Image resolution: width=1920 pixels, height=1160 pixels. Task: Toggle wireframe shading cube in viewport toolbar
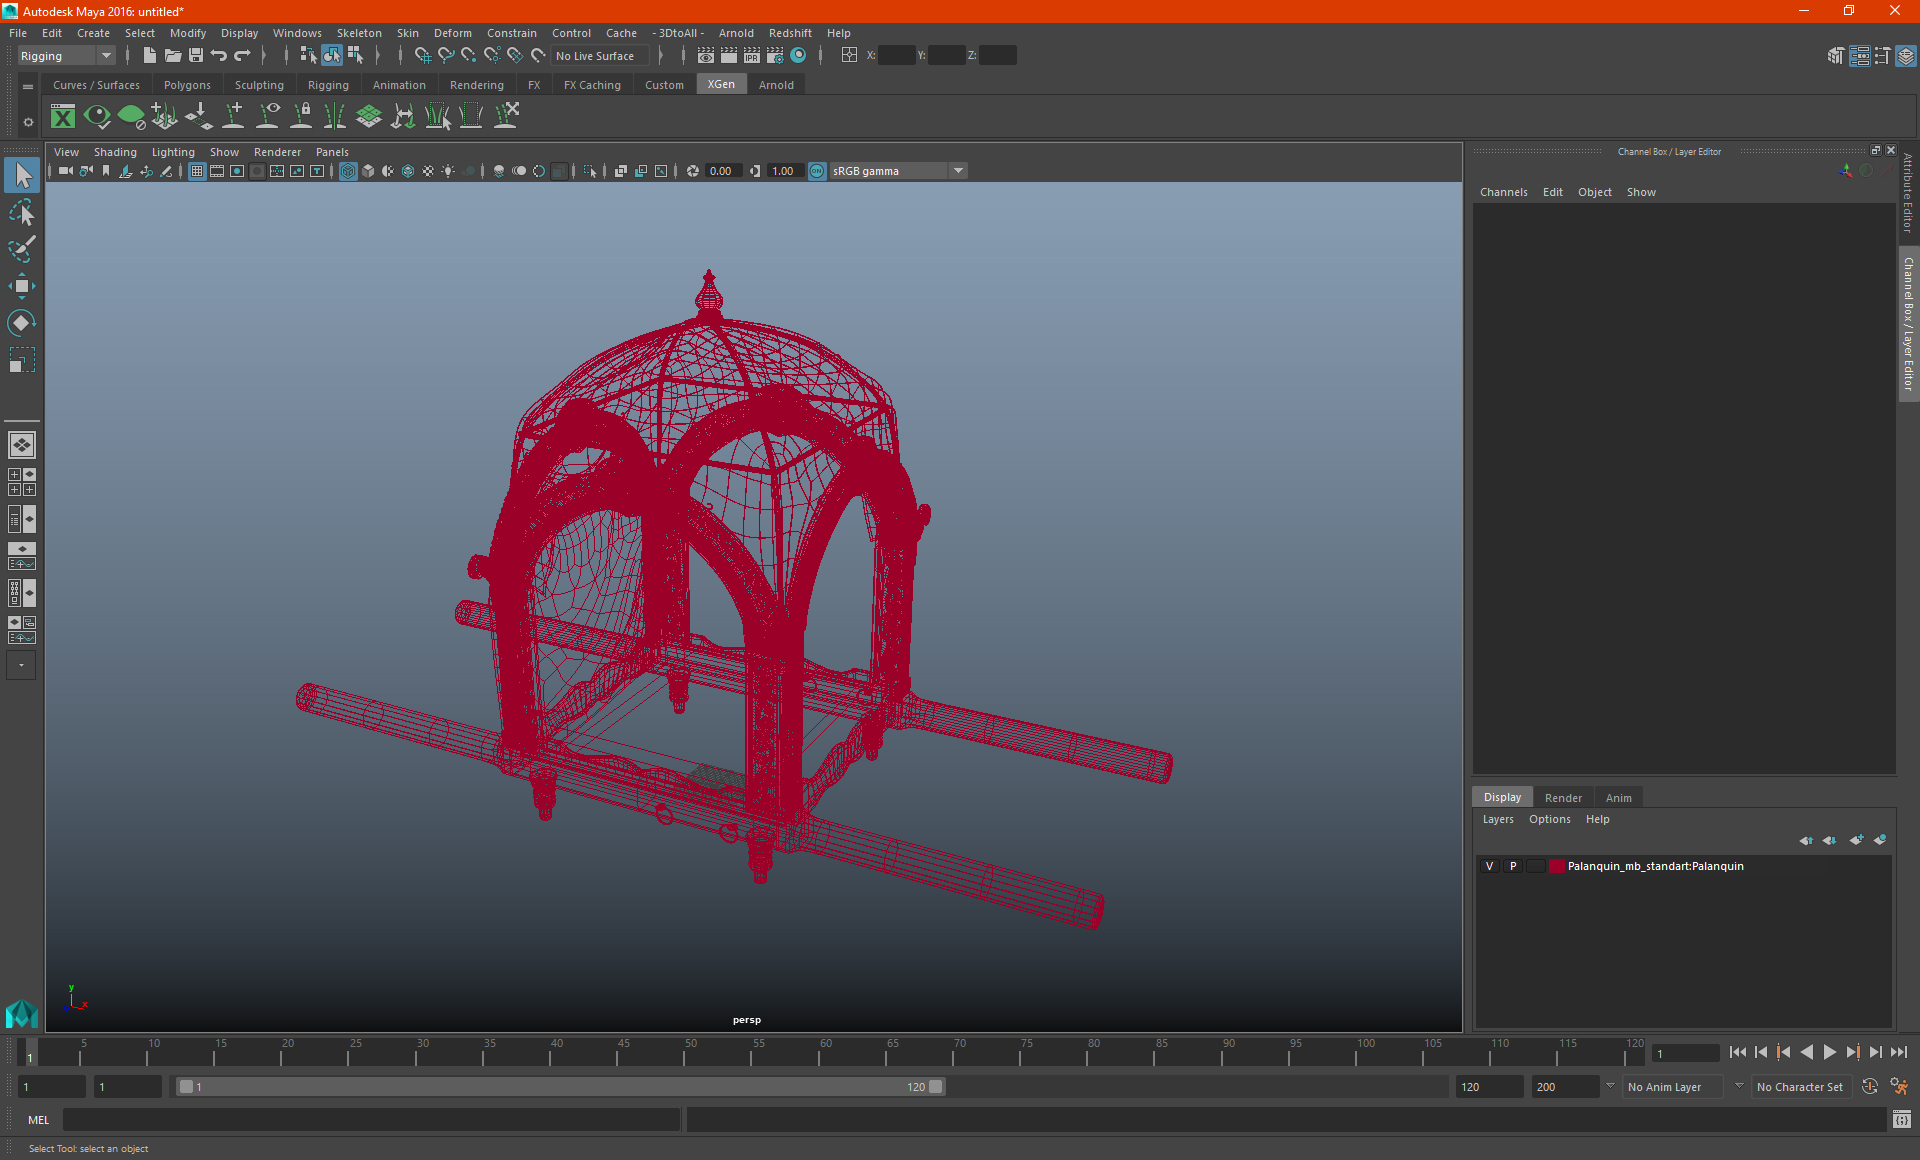pos(348,171)
